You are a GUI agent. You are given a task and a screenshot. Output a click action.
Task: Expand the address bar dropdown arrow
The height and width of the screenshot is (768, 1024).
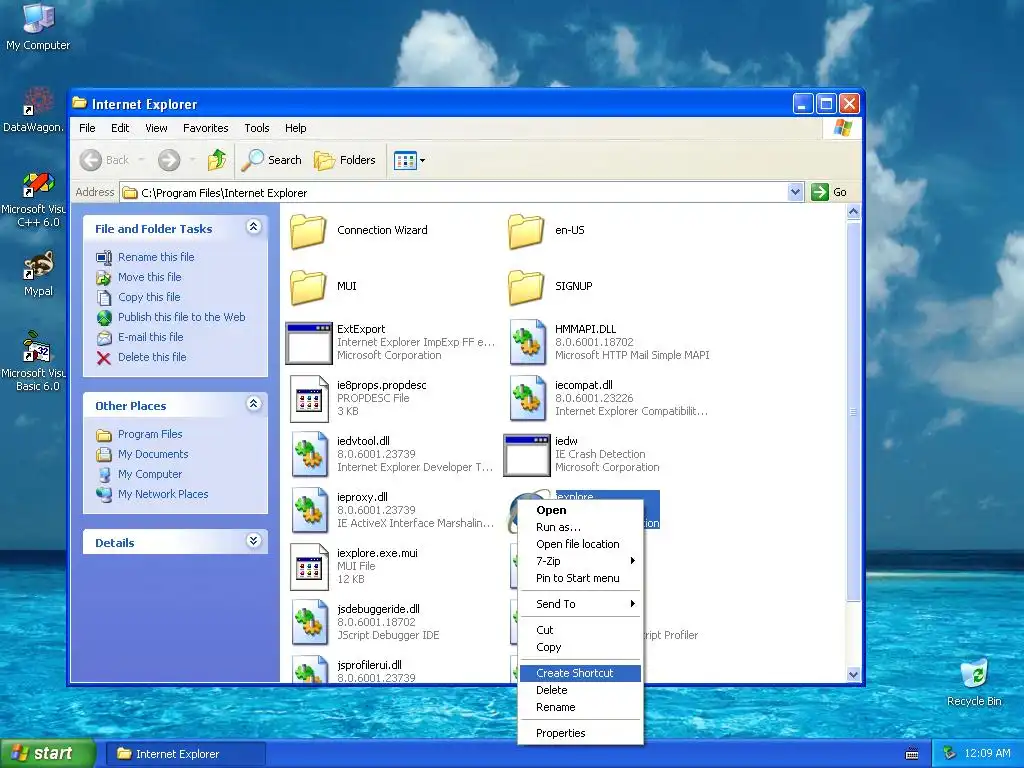click(795, 192)
